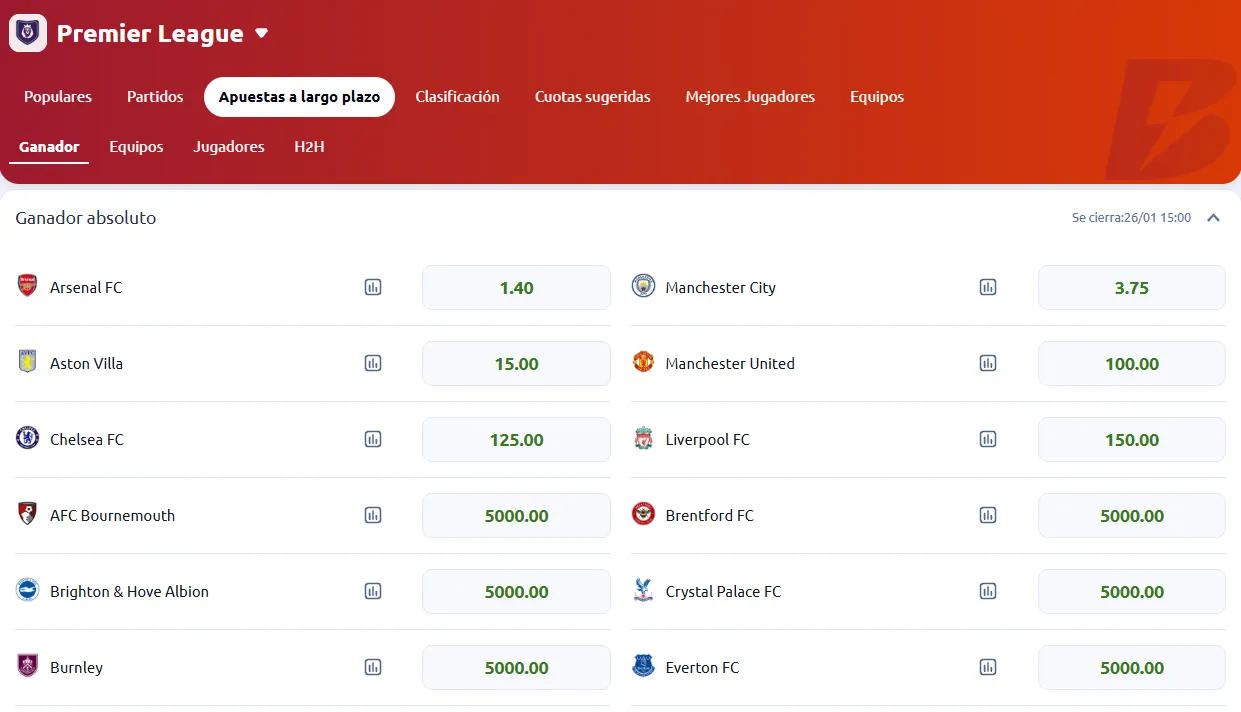
Task: Open the Everton FC team name
Action: pyautogui.click(x=702, y=668)
